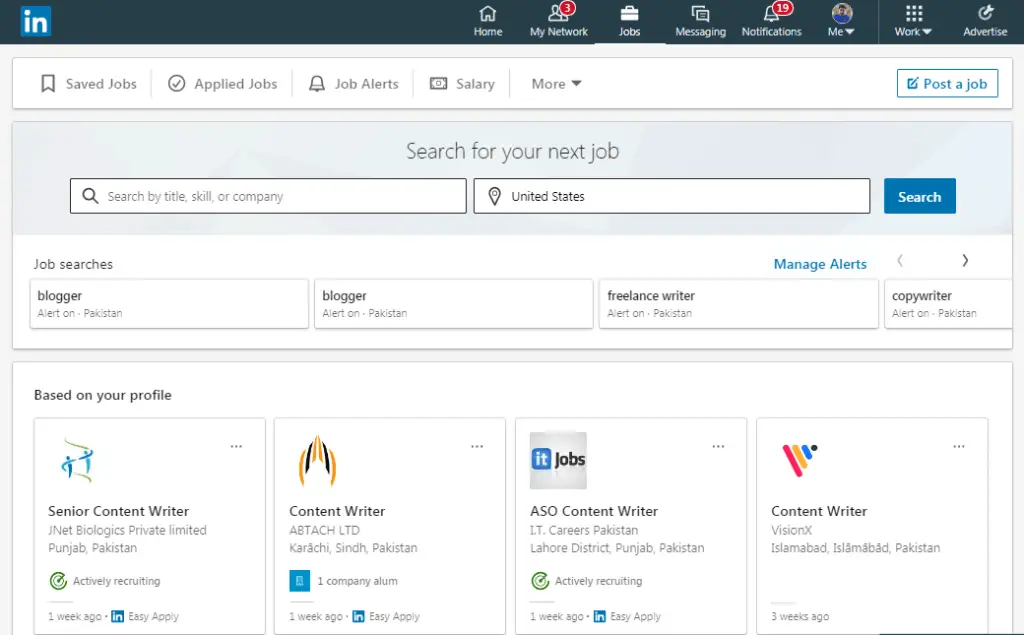This screenshot has width=1024, height=635.
Task: Focus the United States location field
Action: (672, 196)
